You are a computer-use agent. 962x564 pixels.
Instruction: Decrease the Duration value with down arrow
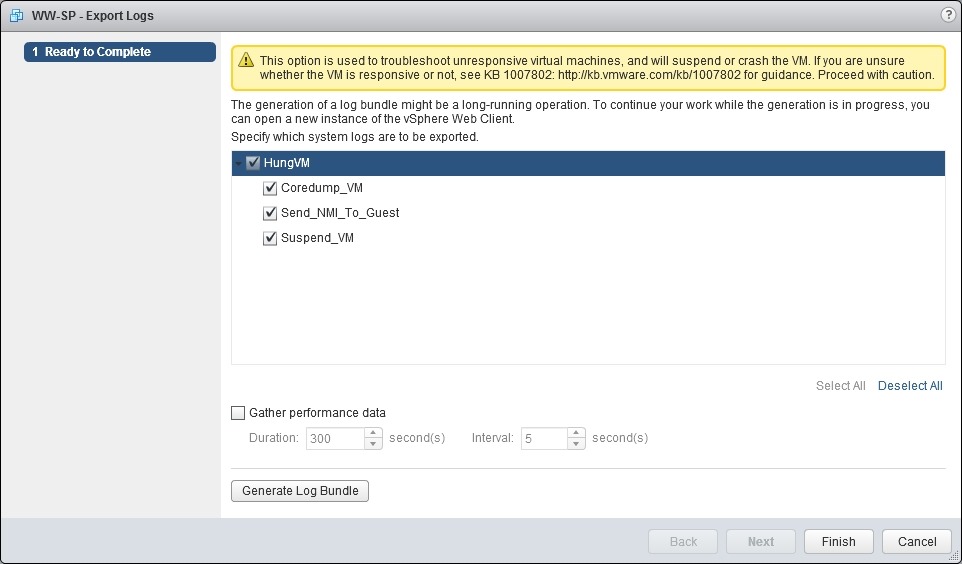click(x=373, y=443)
